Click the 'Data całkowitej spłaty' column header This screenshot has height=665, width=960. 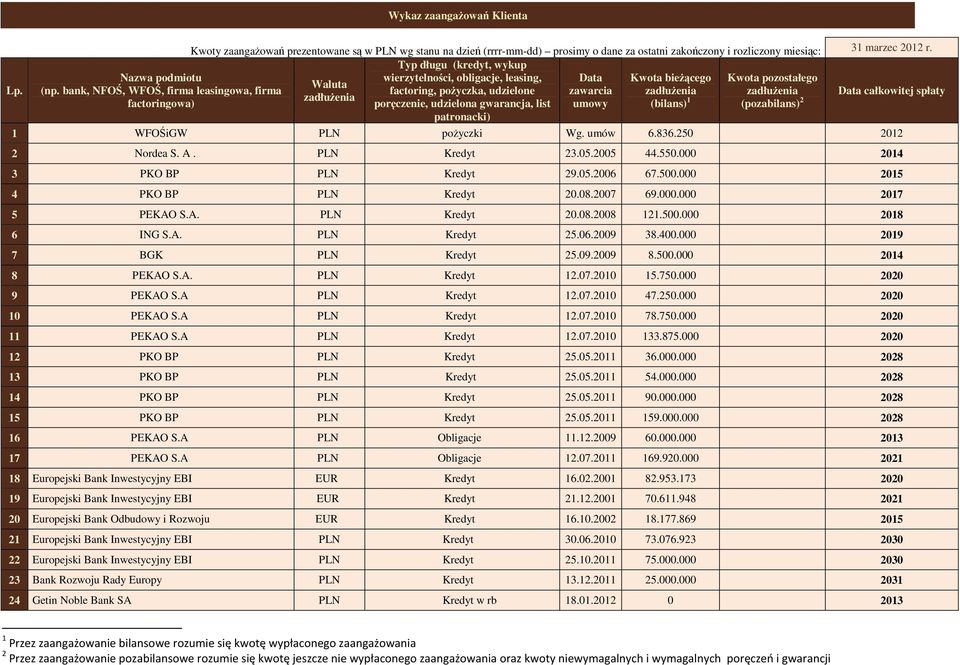tap(891, 91)
